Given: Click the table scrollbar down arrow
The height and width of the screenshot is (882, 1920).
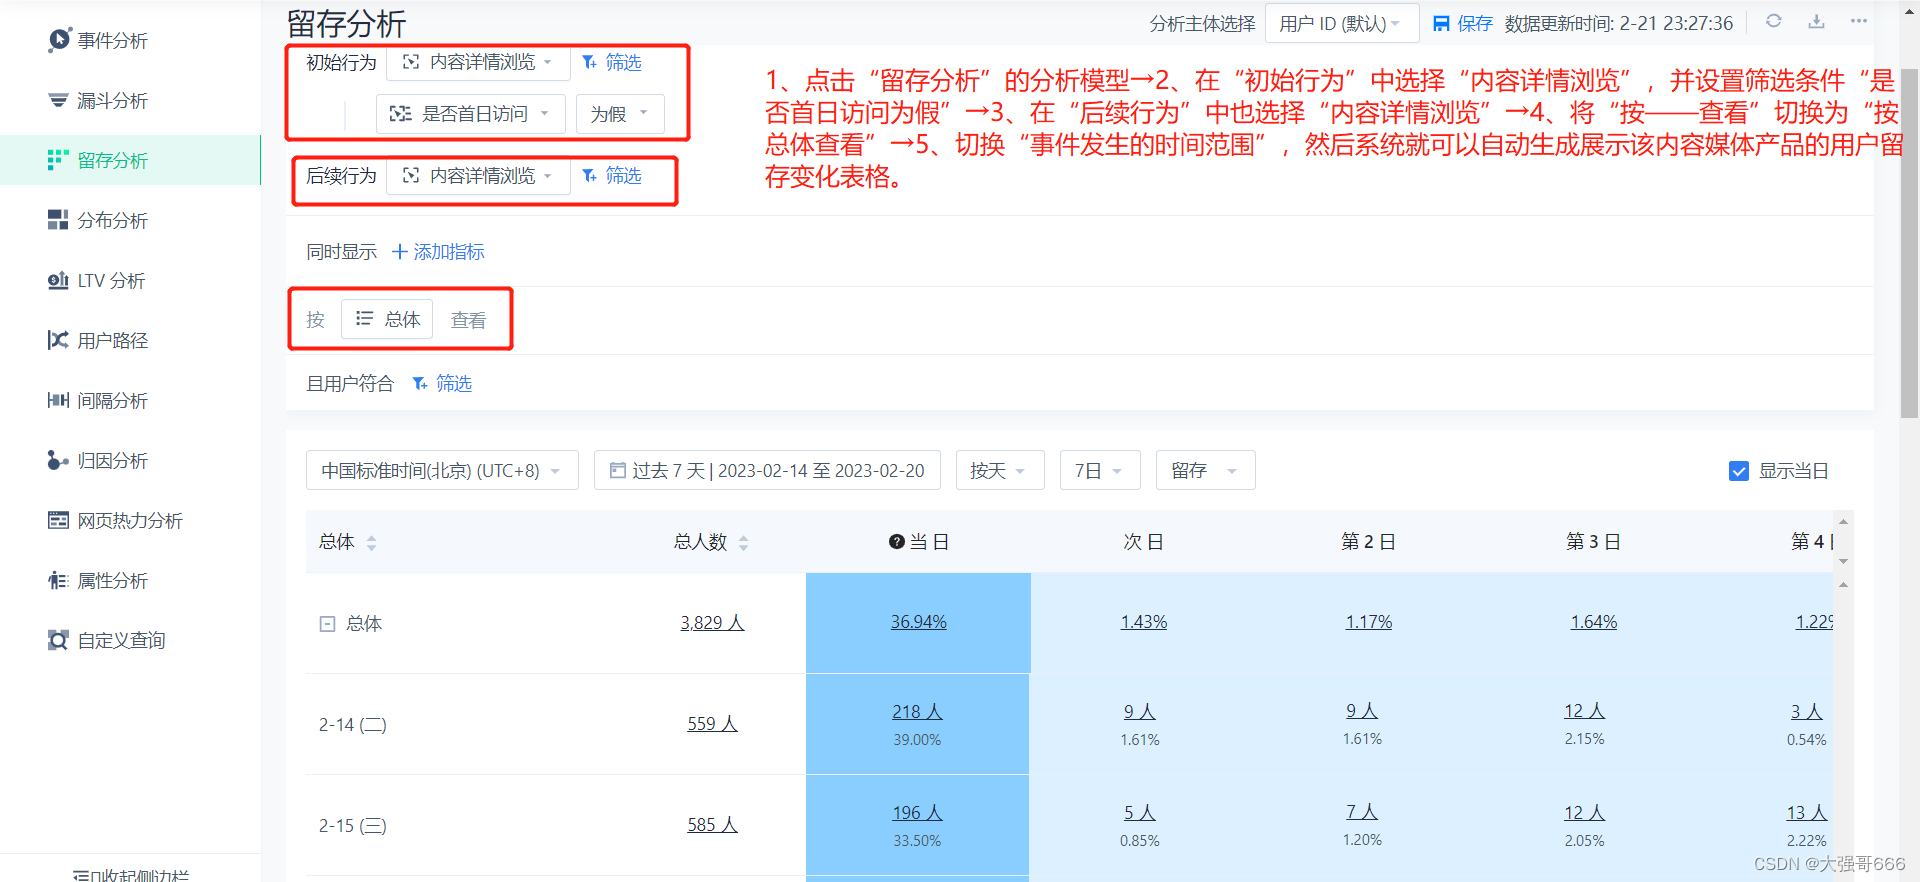Looking at the screenshot, I should click(1843, 562).
